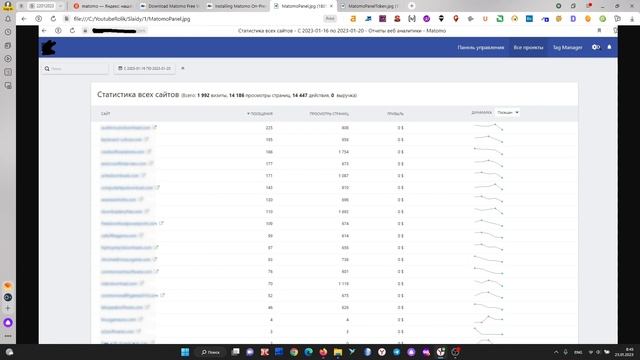The height and width of the screenshot is (360, 640).
Task: Select Все проекты in the Matomo header
Action: pos(528,47)
